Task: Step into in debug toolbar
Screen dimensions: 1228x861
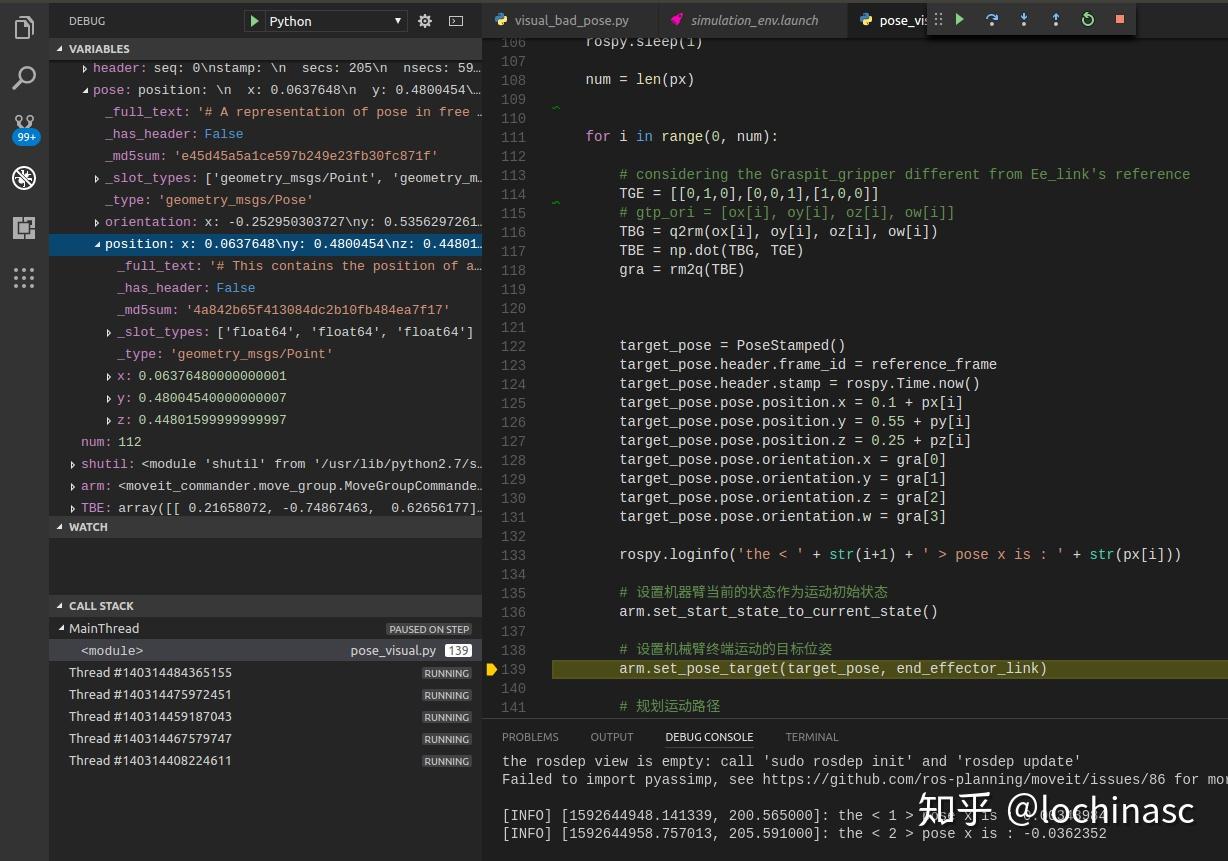Action: tap(1024, 19)
